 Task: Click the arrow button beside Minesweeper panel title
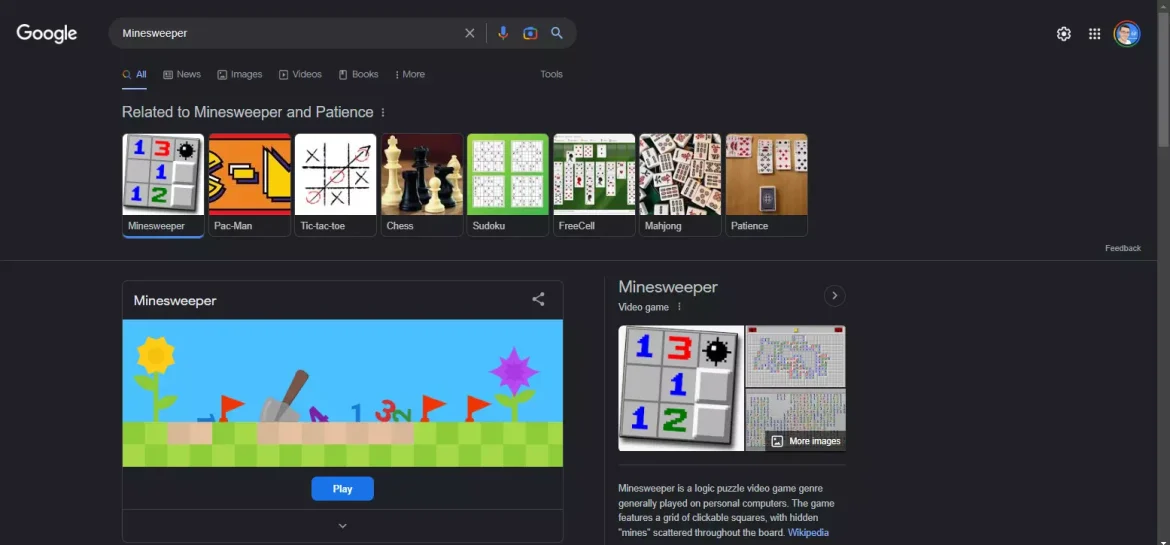(x=834, y=296)
